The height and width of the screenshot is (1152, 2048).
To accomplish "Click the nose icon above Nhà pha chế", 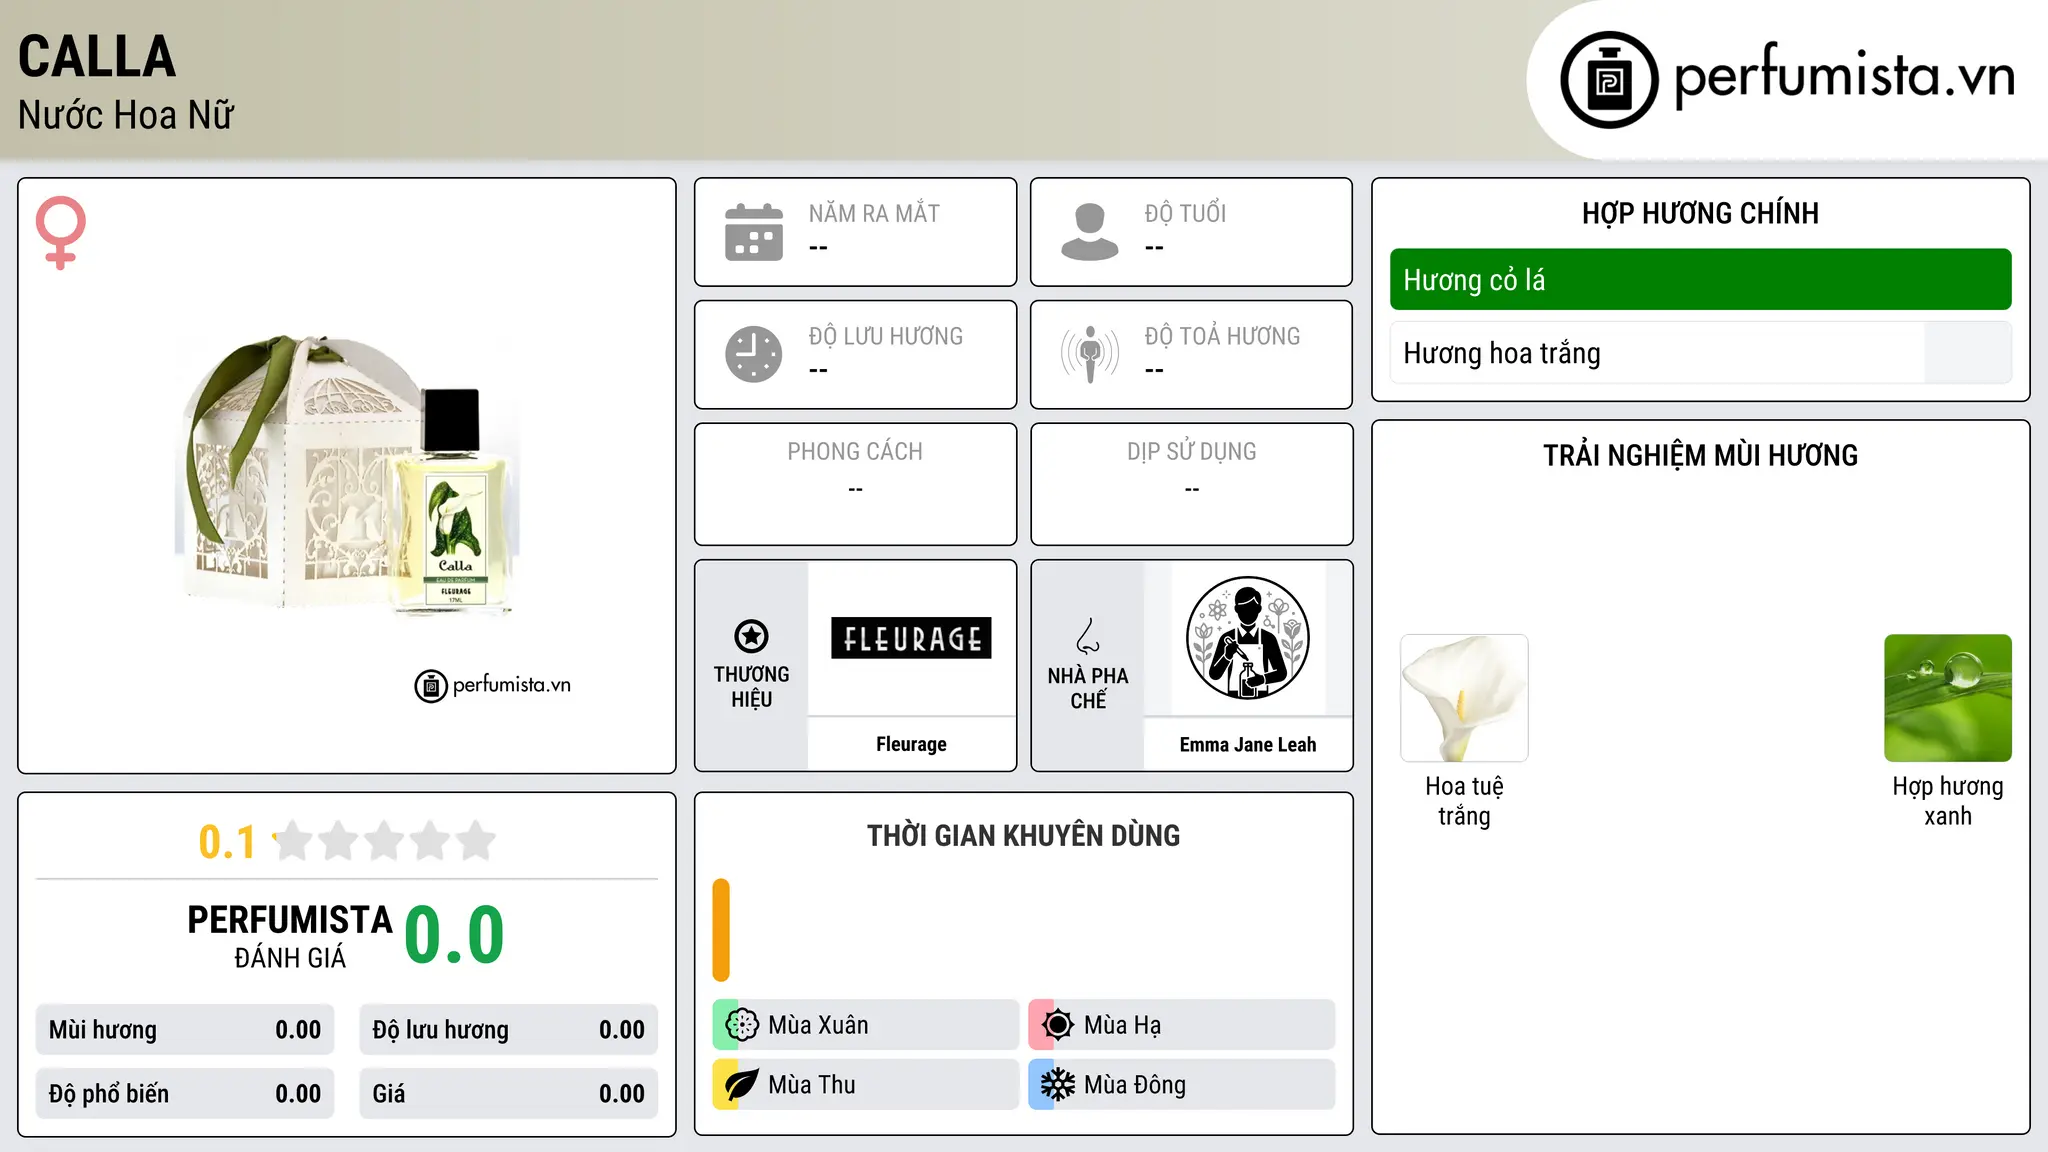I will coord(1088,636).
